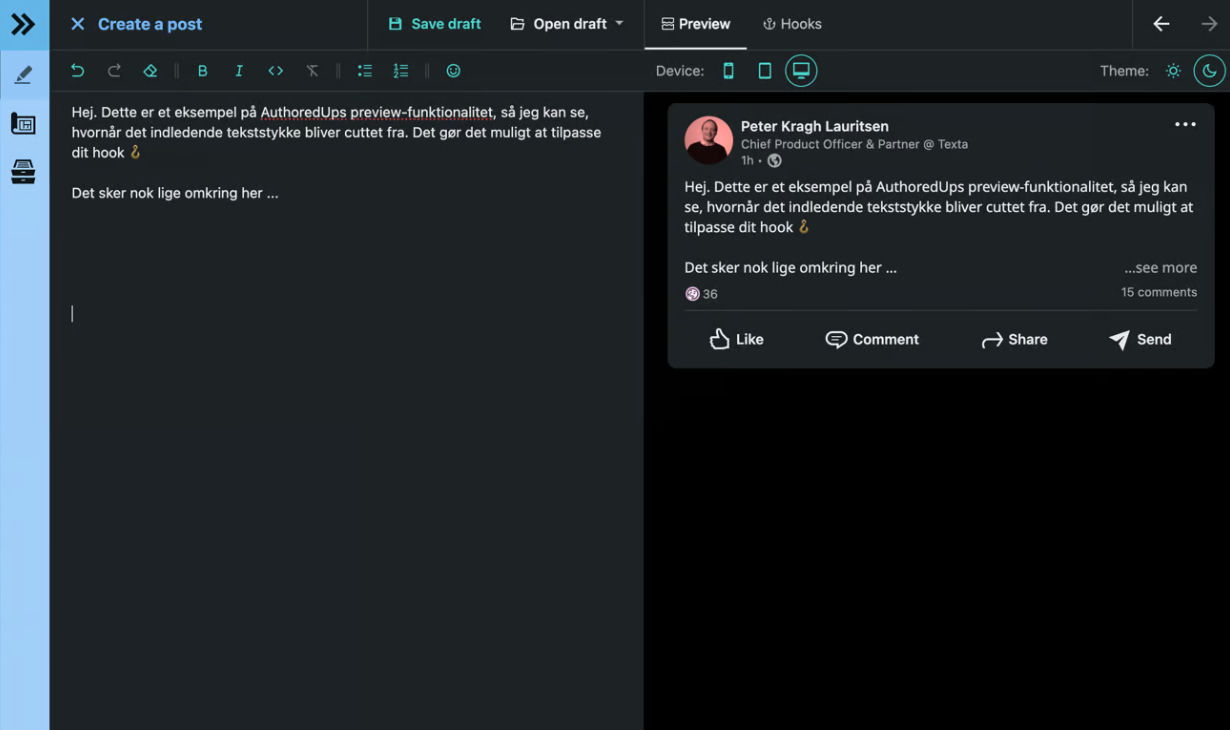Open the post three-dots options menu

[1185, 125]
